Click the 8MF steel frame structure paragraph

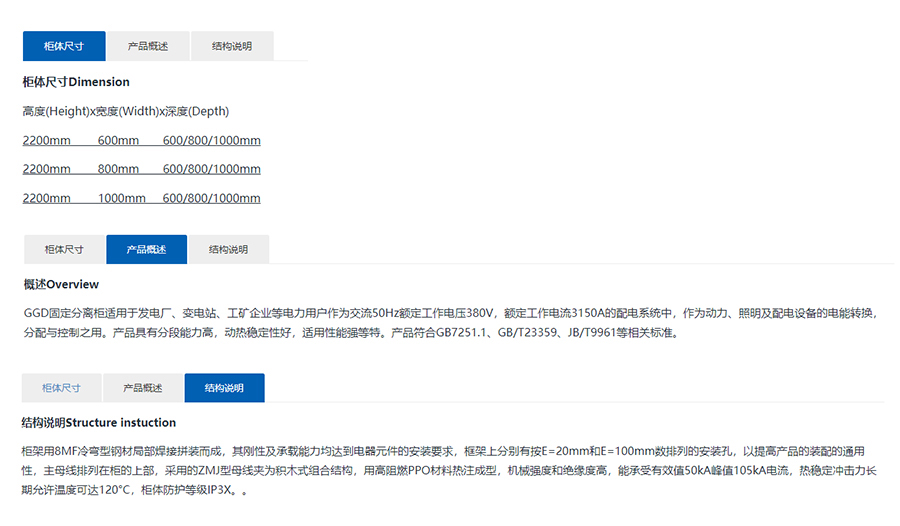pos(450,471)
